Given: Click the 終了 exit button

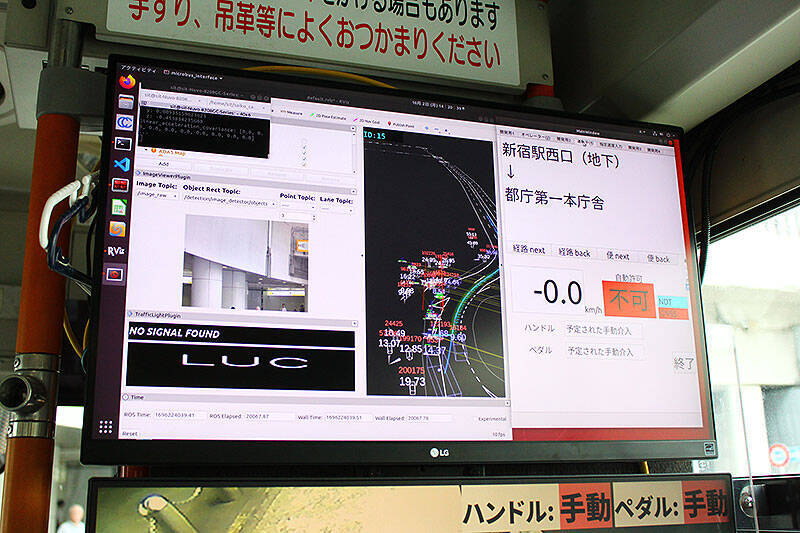Looking at the screenshot, I should pos(684,364).
